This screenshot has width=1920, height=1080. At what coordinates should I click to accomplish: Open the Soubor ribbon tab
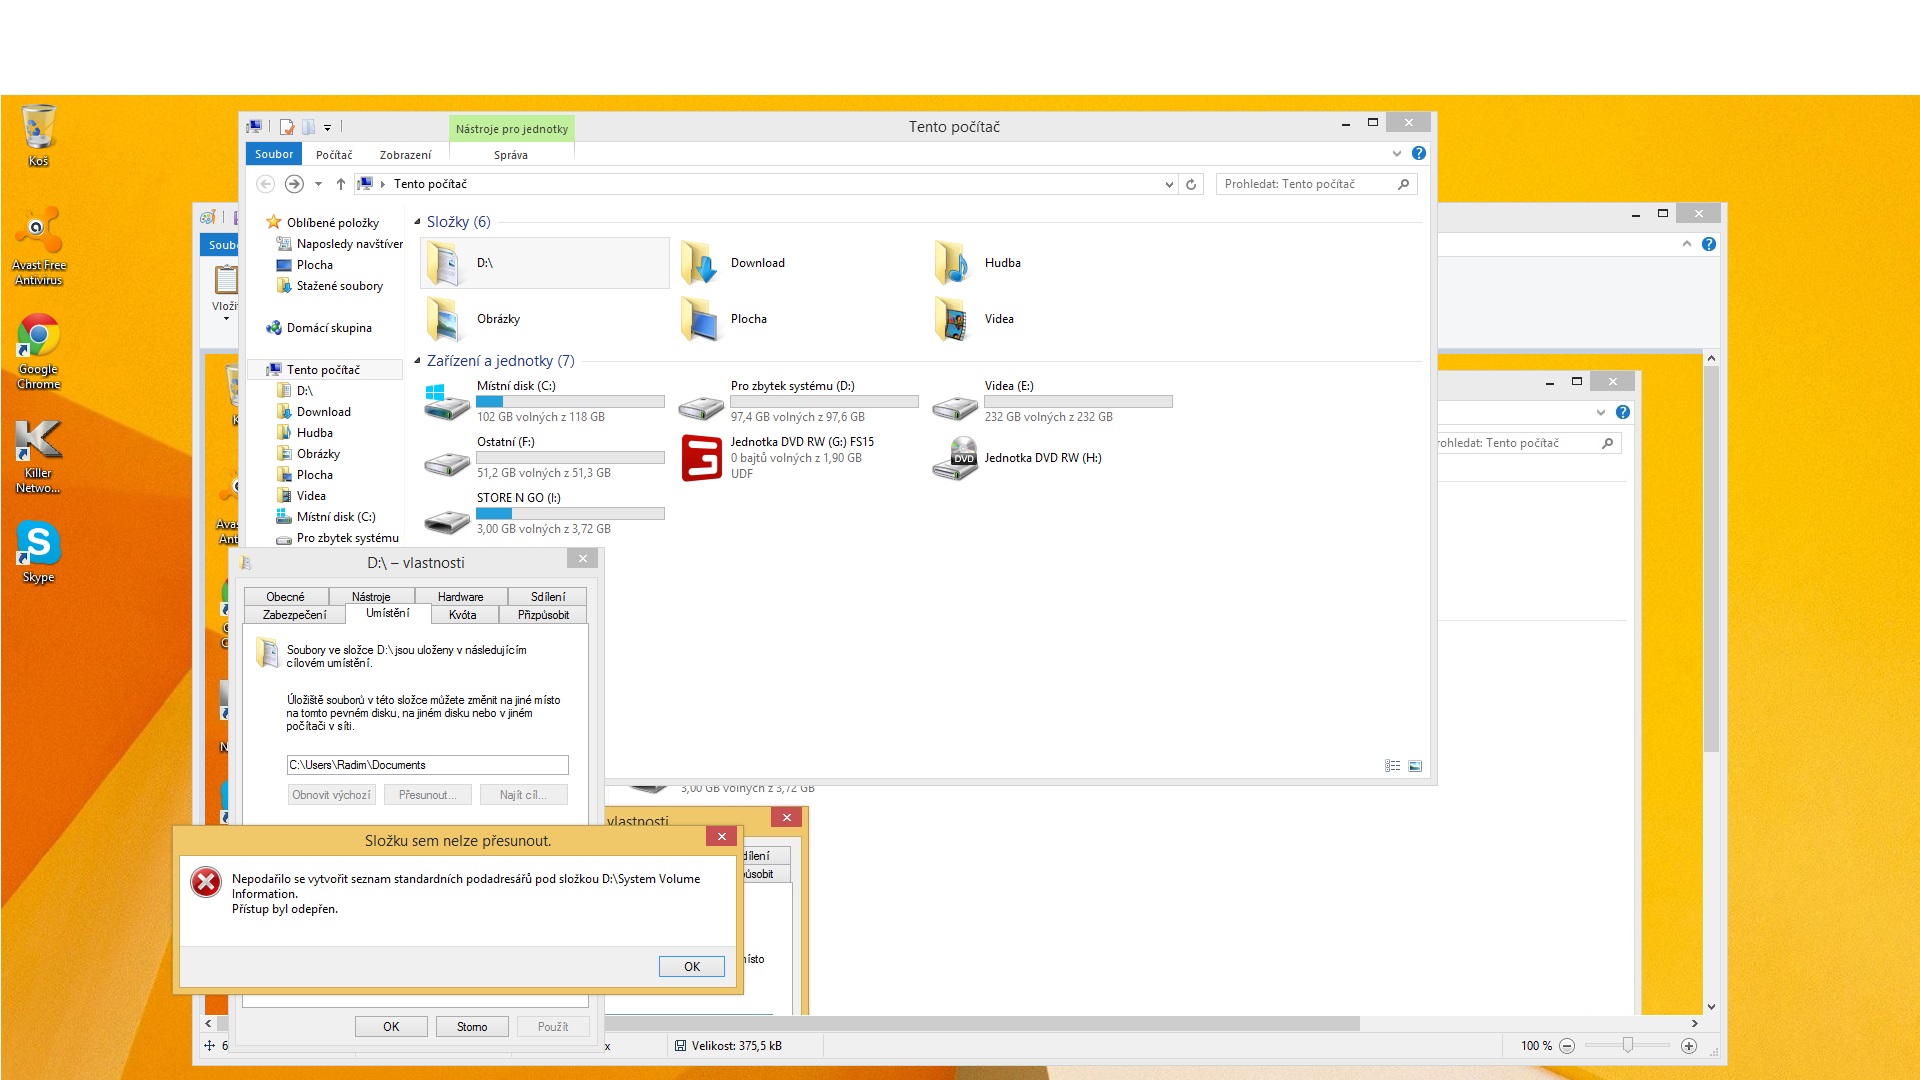273,154
